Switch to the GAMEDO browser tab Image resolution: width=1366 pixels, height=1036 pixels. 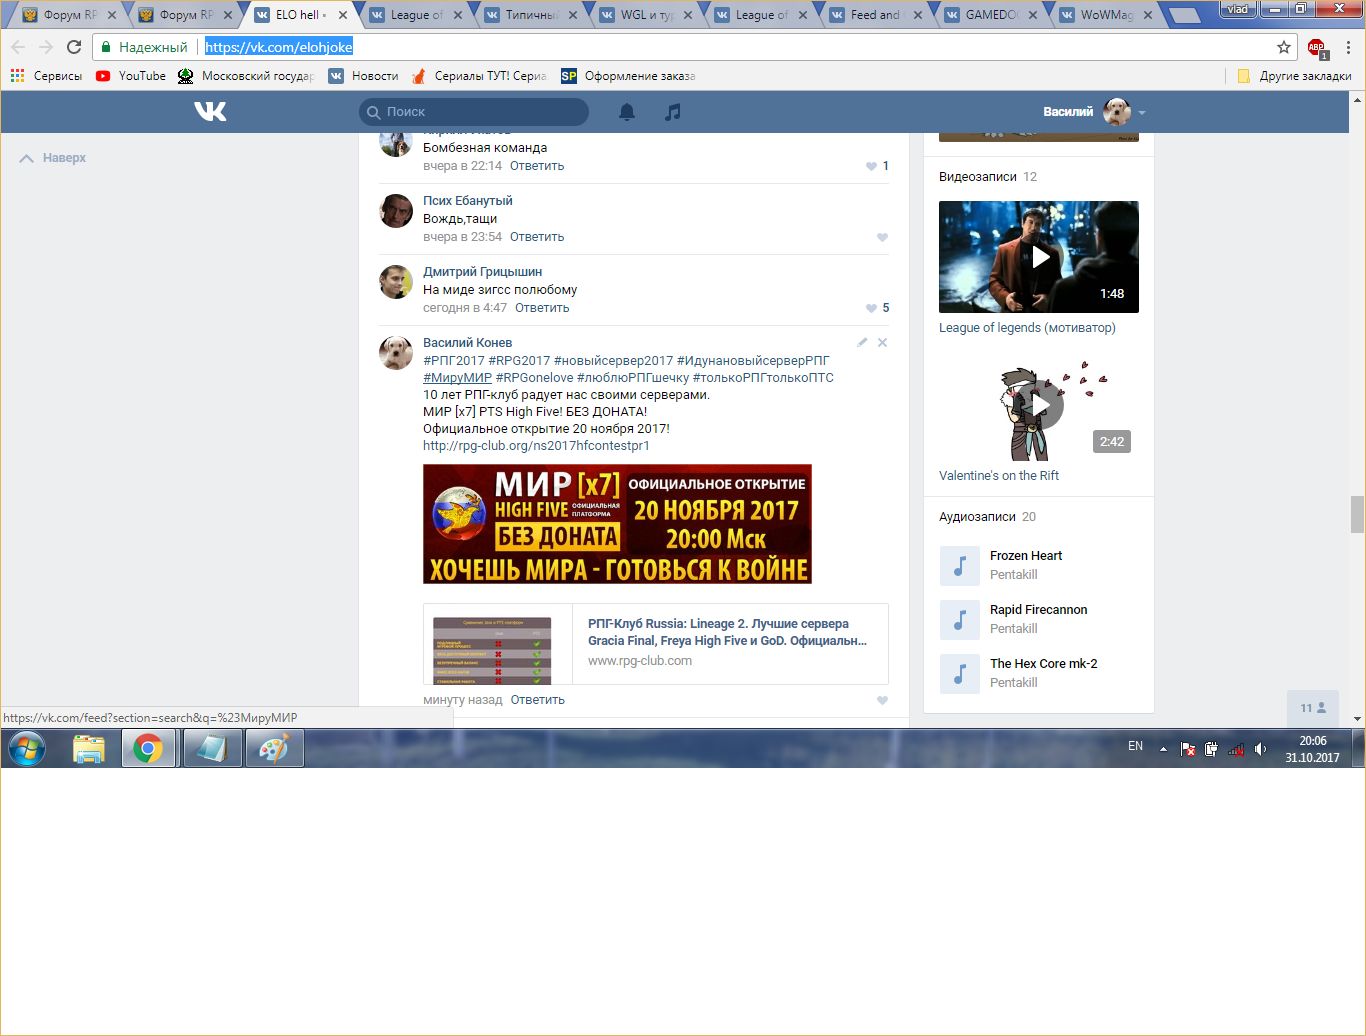pyautogui.click(x=990, y=15)
